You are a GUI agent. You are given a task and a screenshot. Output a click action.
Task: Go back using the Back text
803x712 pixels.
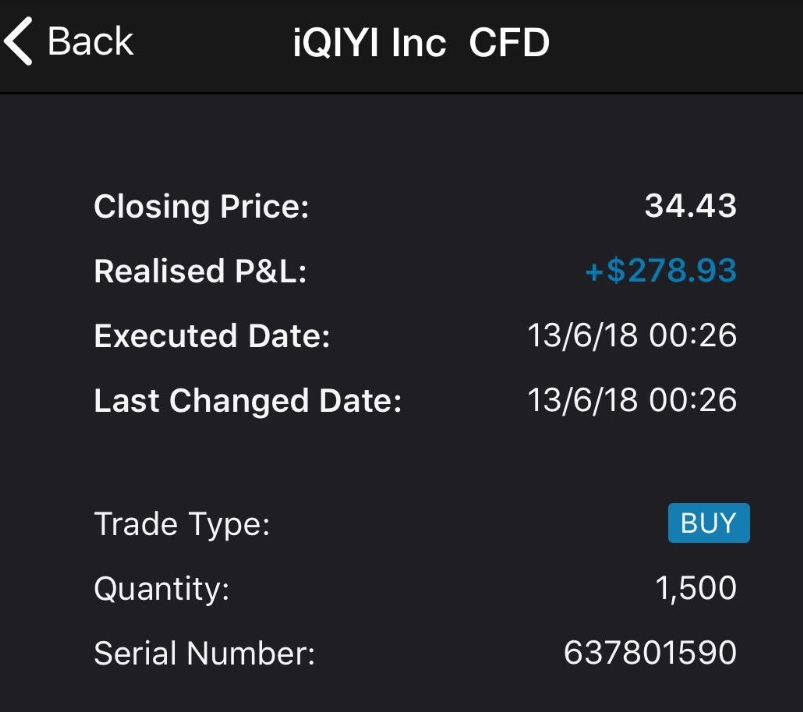90,42
